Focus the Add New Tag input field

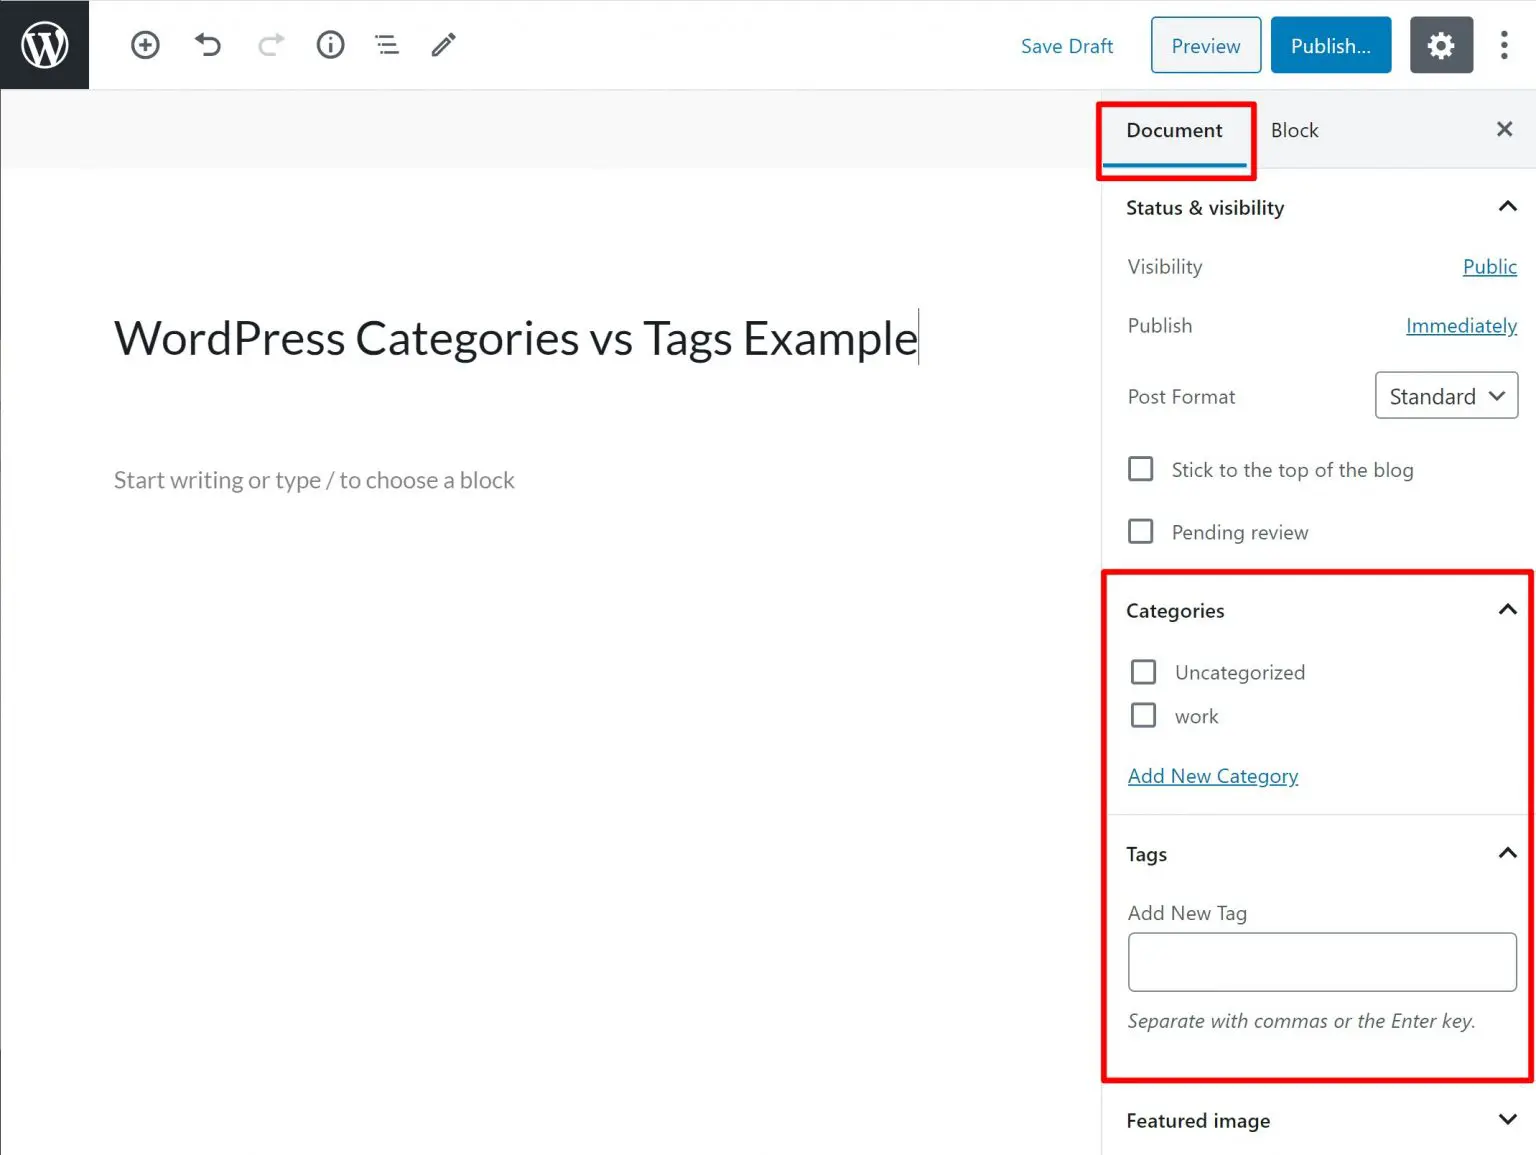[x=1321, y=962]
